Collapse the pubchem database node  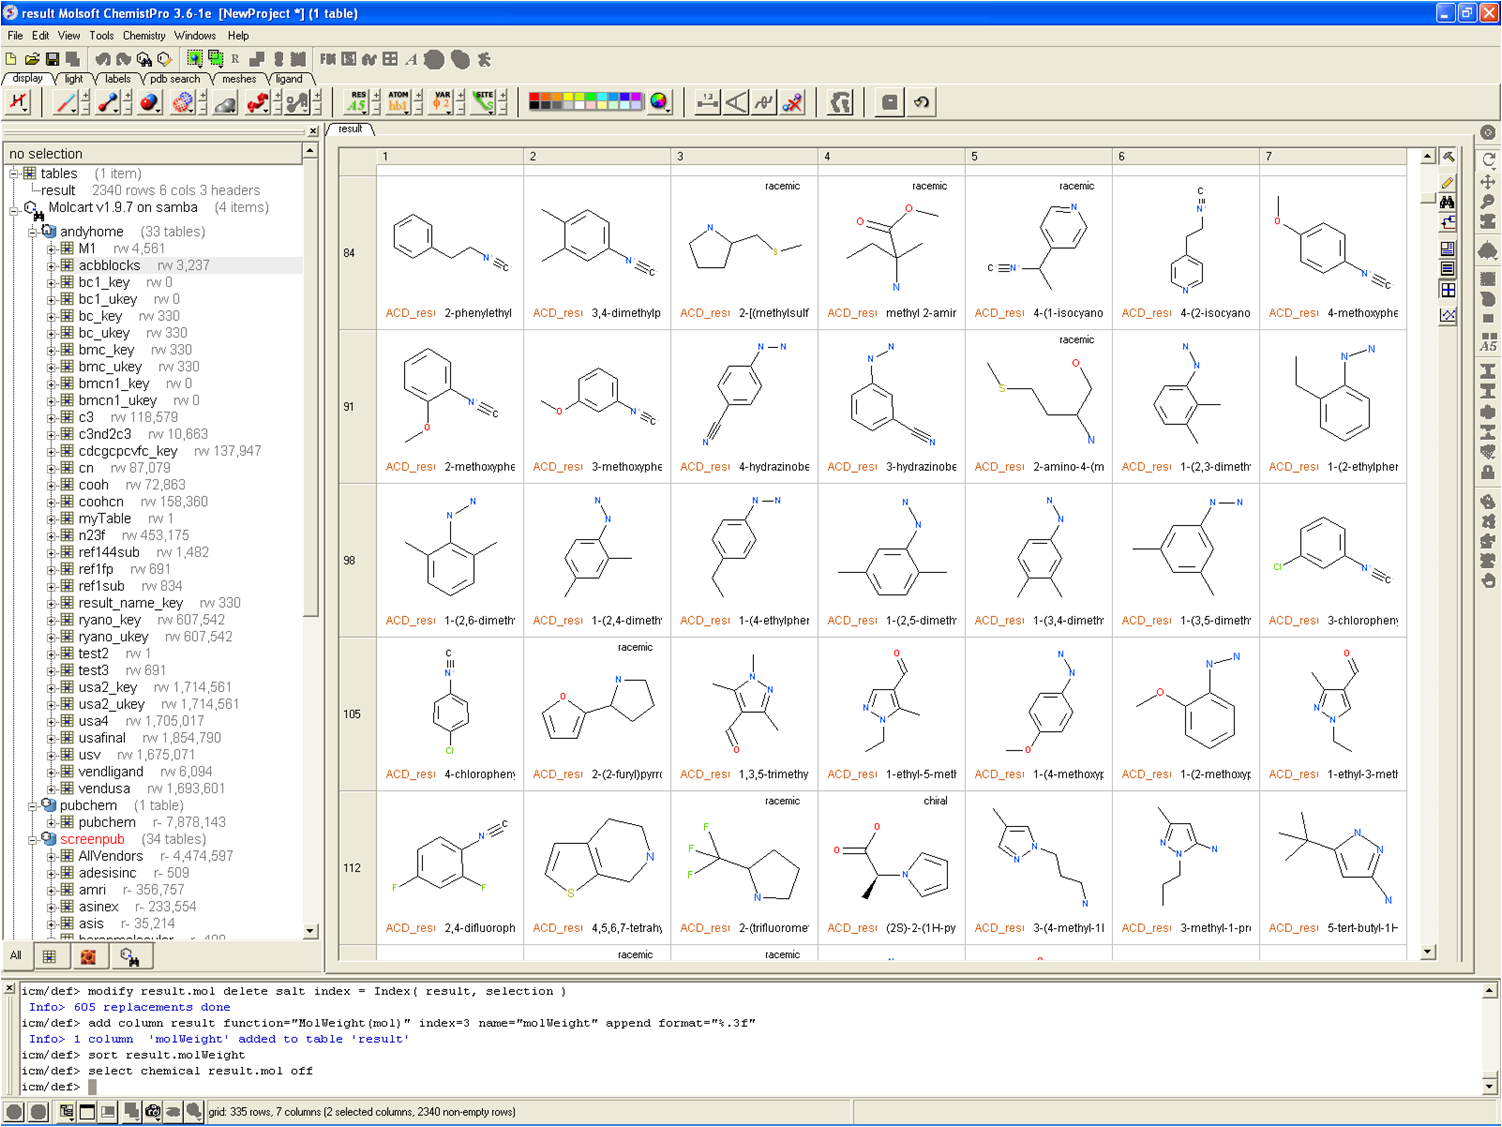[x=32, y=806]
